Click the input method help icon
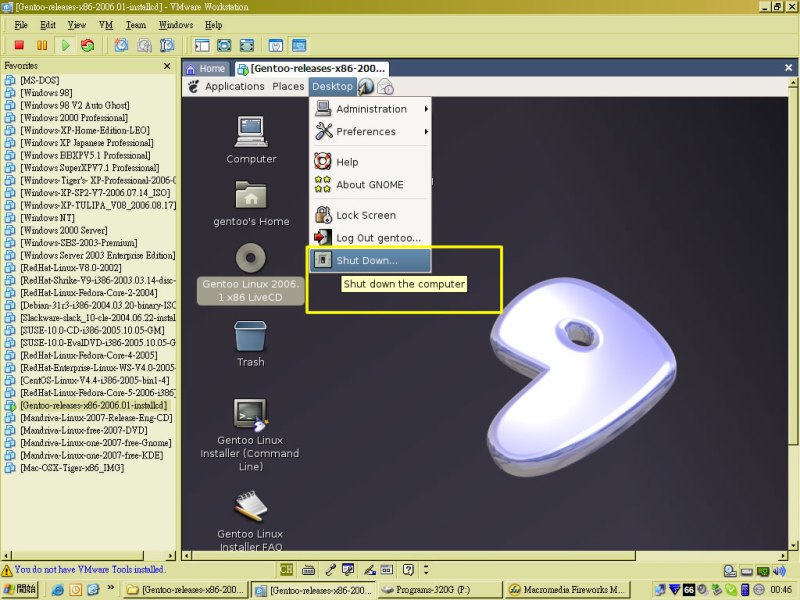This screenshot has width=800, height=600. (x=408, y=570)
